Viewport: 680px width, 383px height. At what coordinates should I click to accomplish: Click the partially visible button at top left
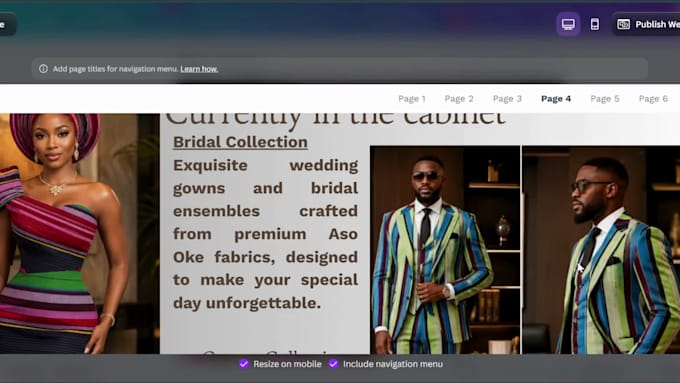tap(7, 24)
